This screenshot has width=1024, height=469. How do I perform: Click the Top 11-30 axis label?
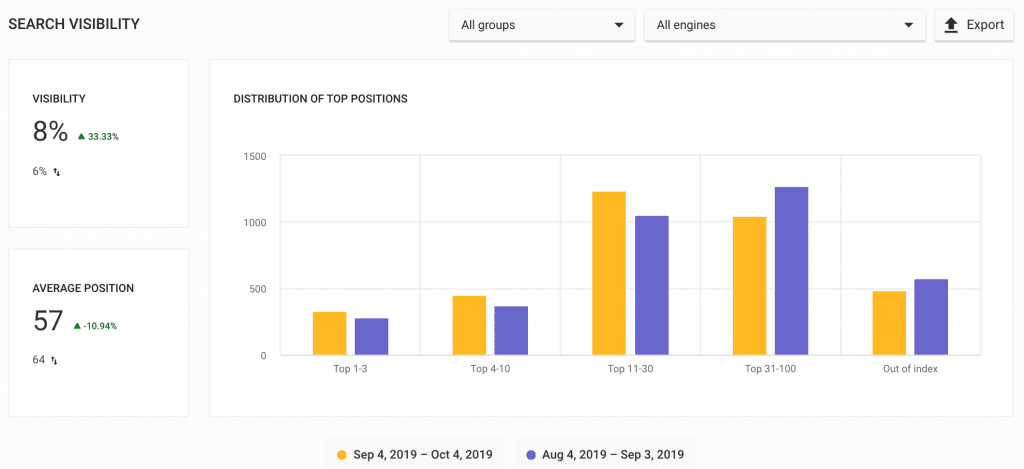(630, 368)
